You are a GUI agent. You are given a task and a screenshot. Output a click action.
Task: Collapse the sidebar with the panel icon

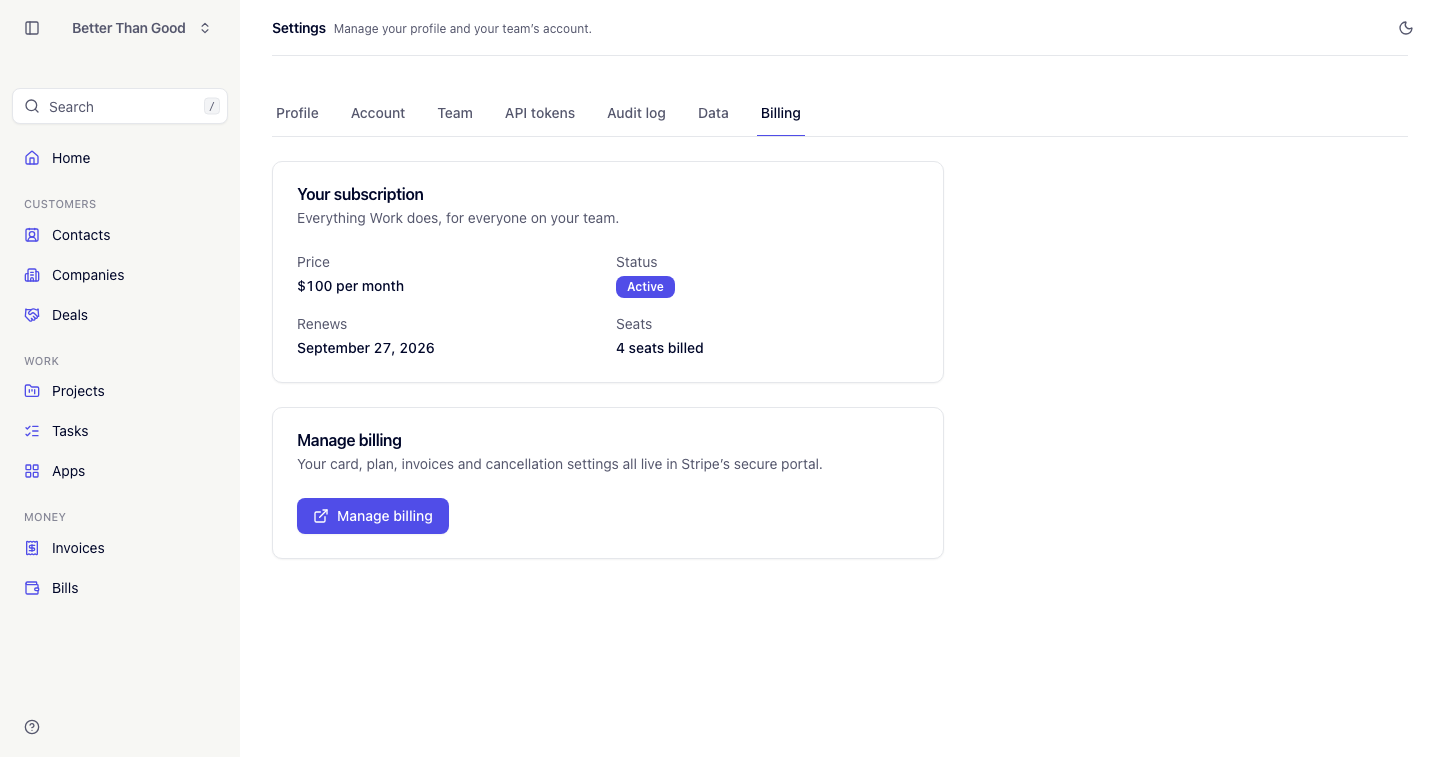click(32, 28)
